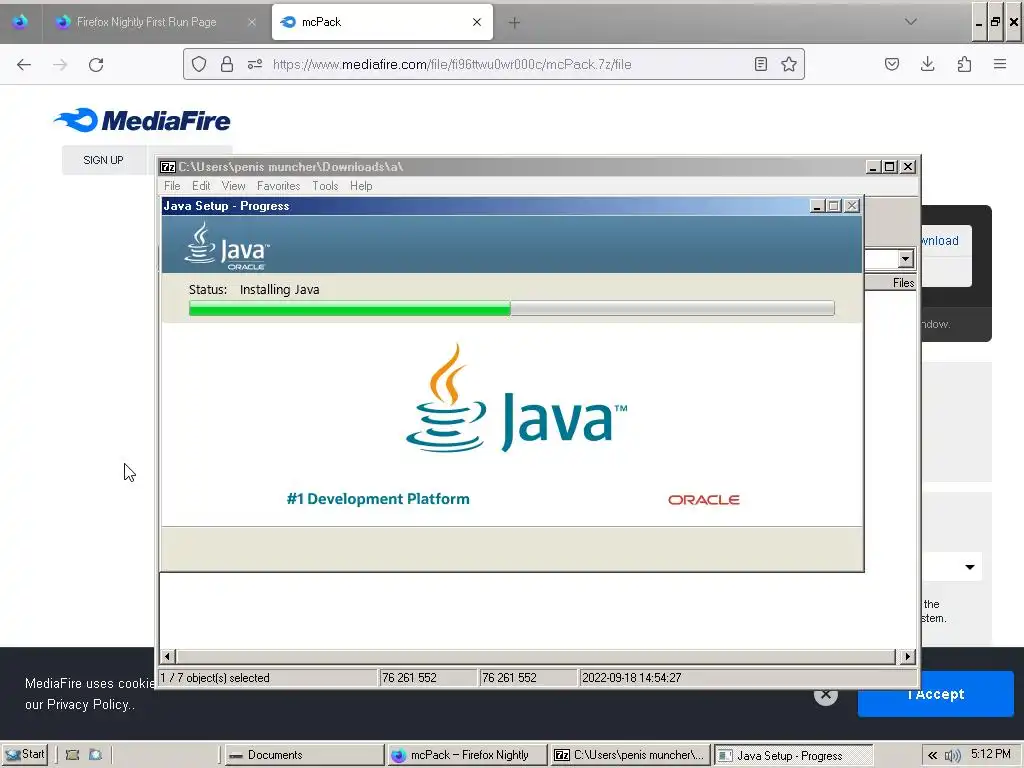Show site security padlock info
The image size is (1024, 768).
[x=227, y=64]
